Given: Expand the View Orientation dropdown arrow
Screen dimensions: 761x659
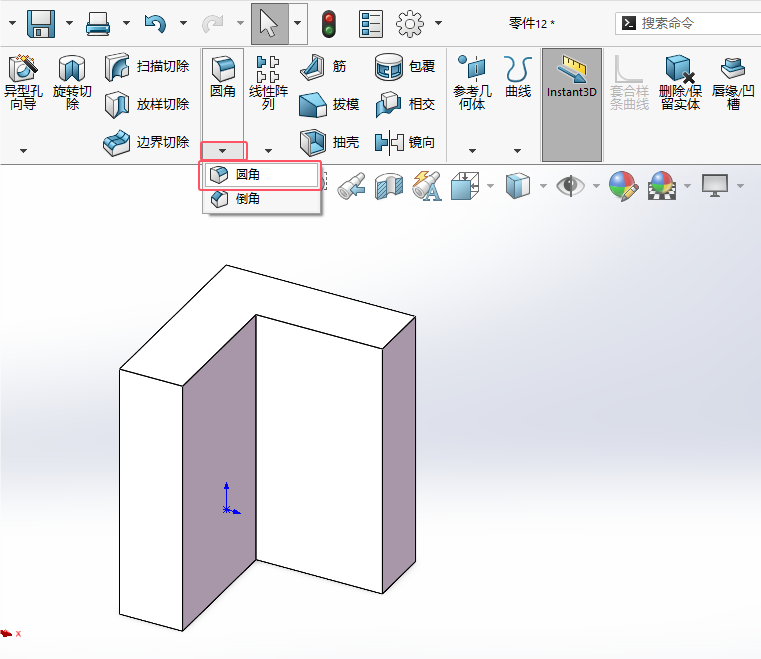Looking at the screenshot, I should [490, 186].
